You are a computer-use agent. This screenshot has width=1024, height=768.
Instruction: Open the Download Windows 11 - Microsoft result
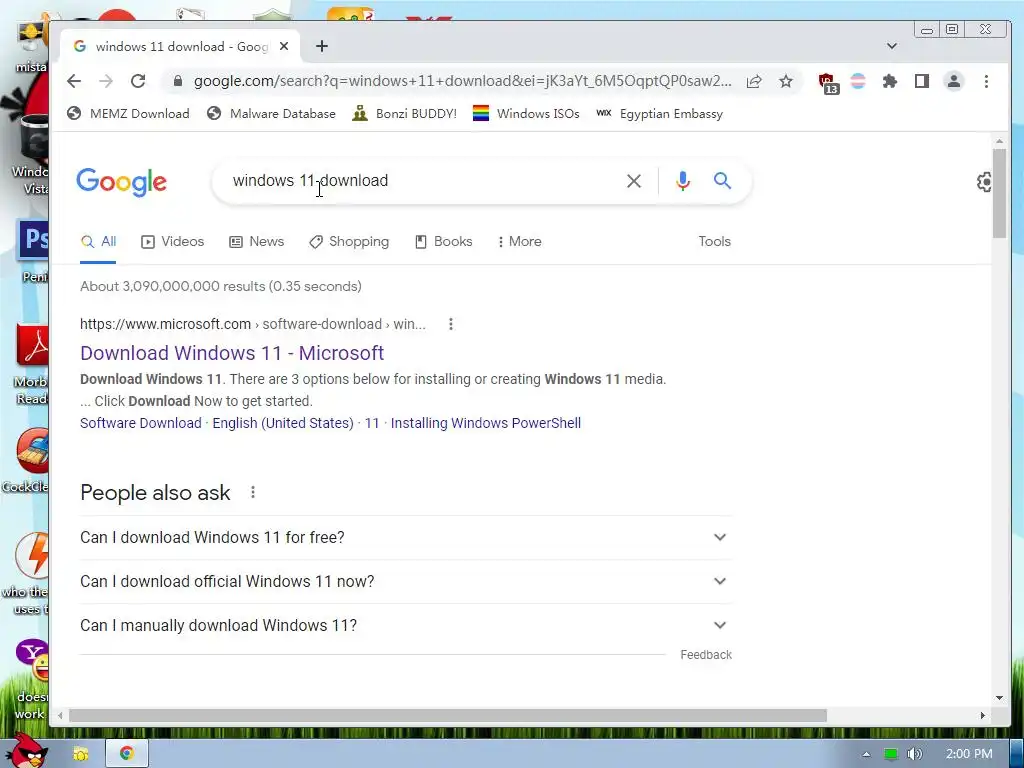(x=232, y=353)
